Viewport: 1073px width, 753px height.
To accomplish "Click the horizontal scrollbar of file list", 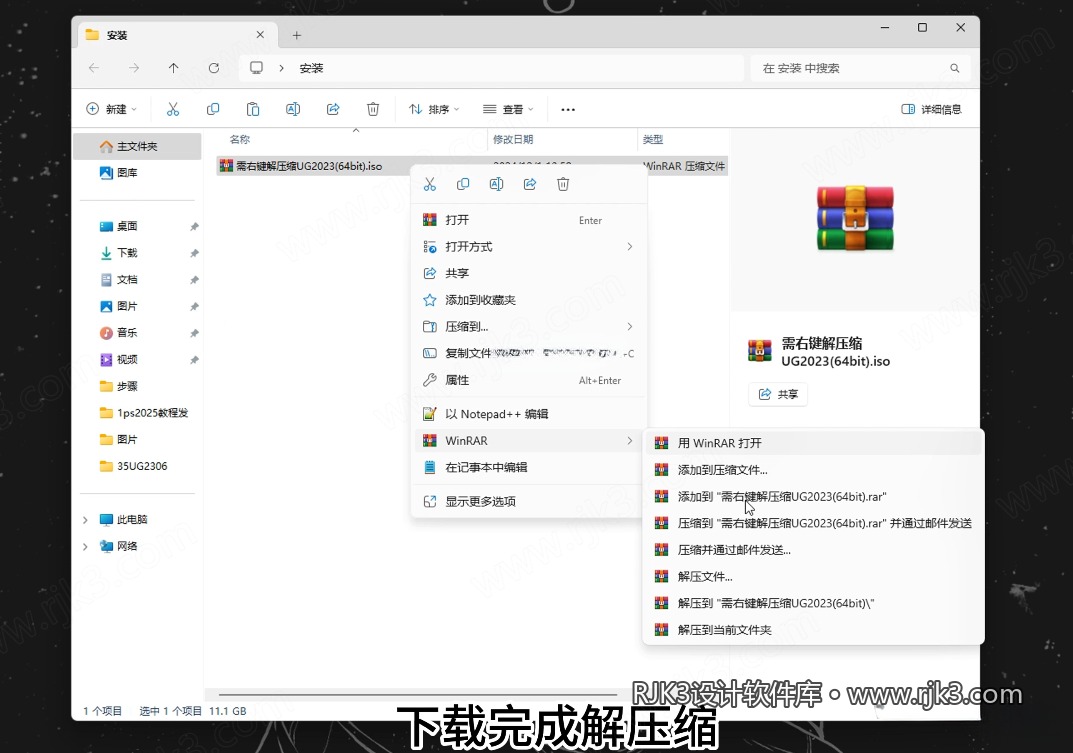I will coord(417,694).
